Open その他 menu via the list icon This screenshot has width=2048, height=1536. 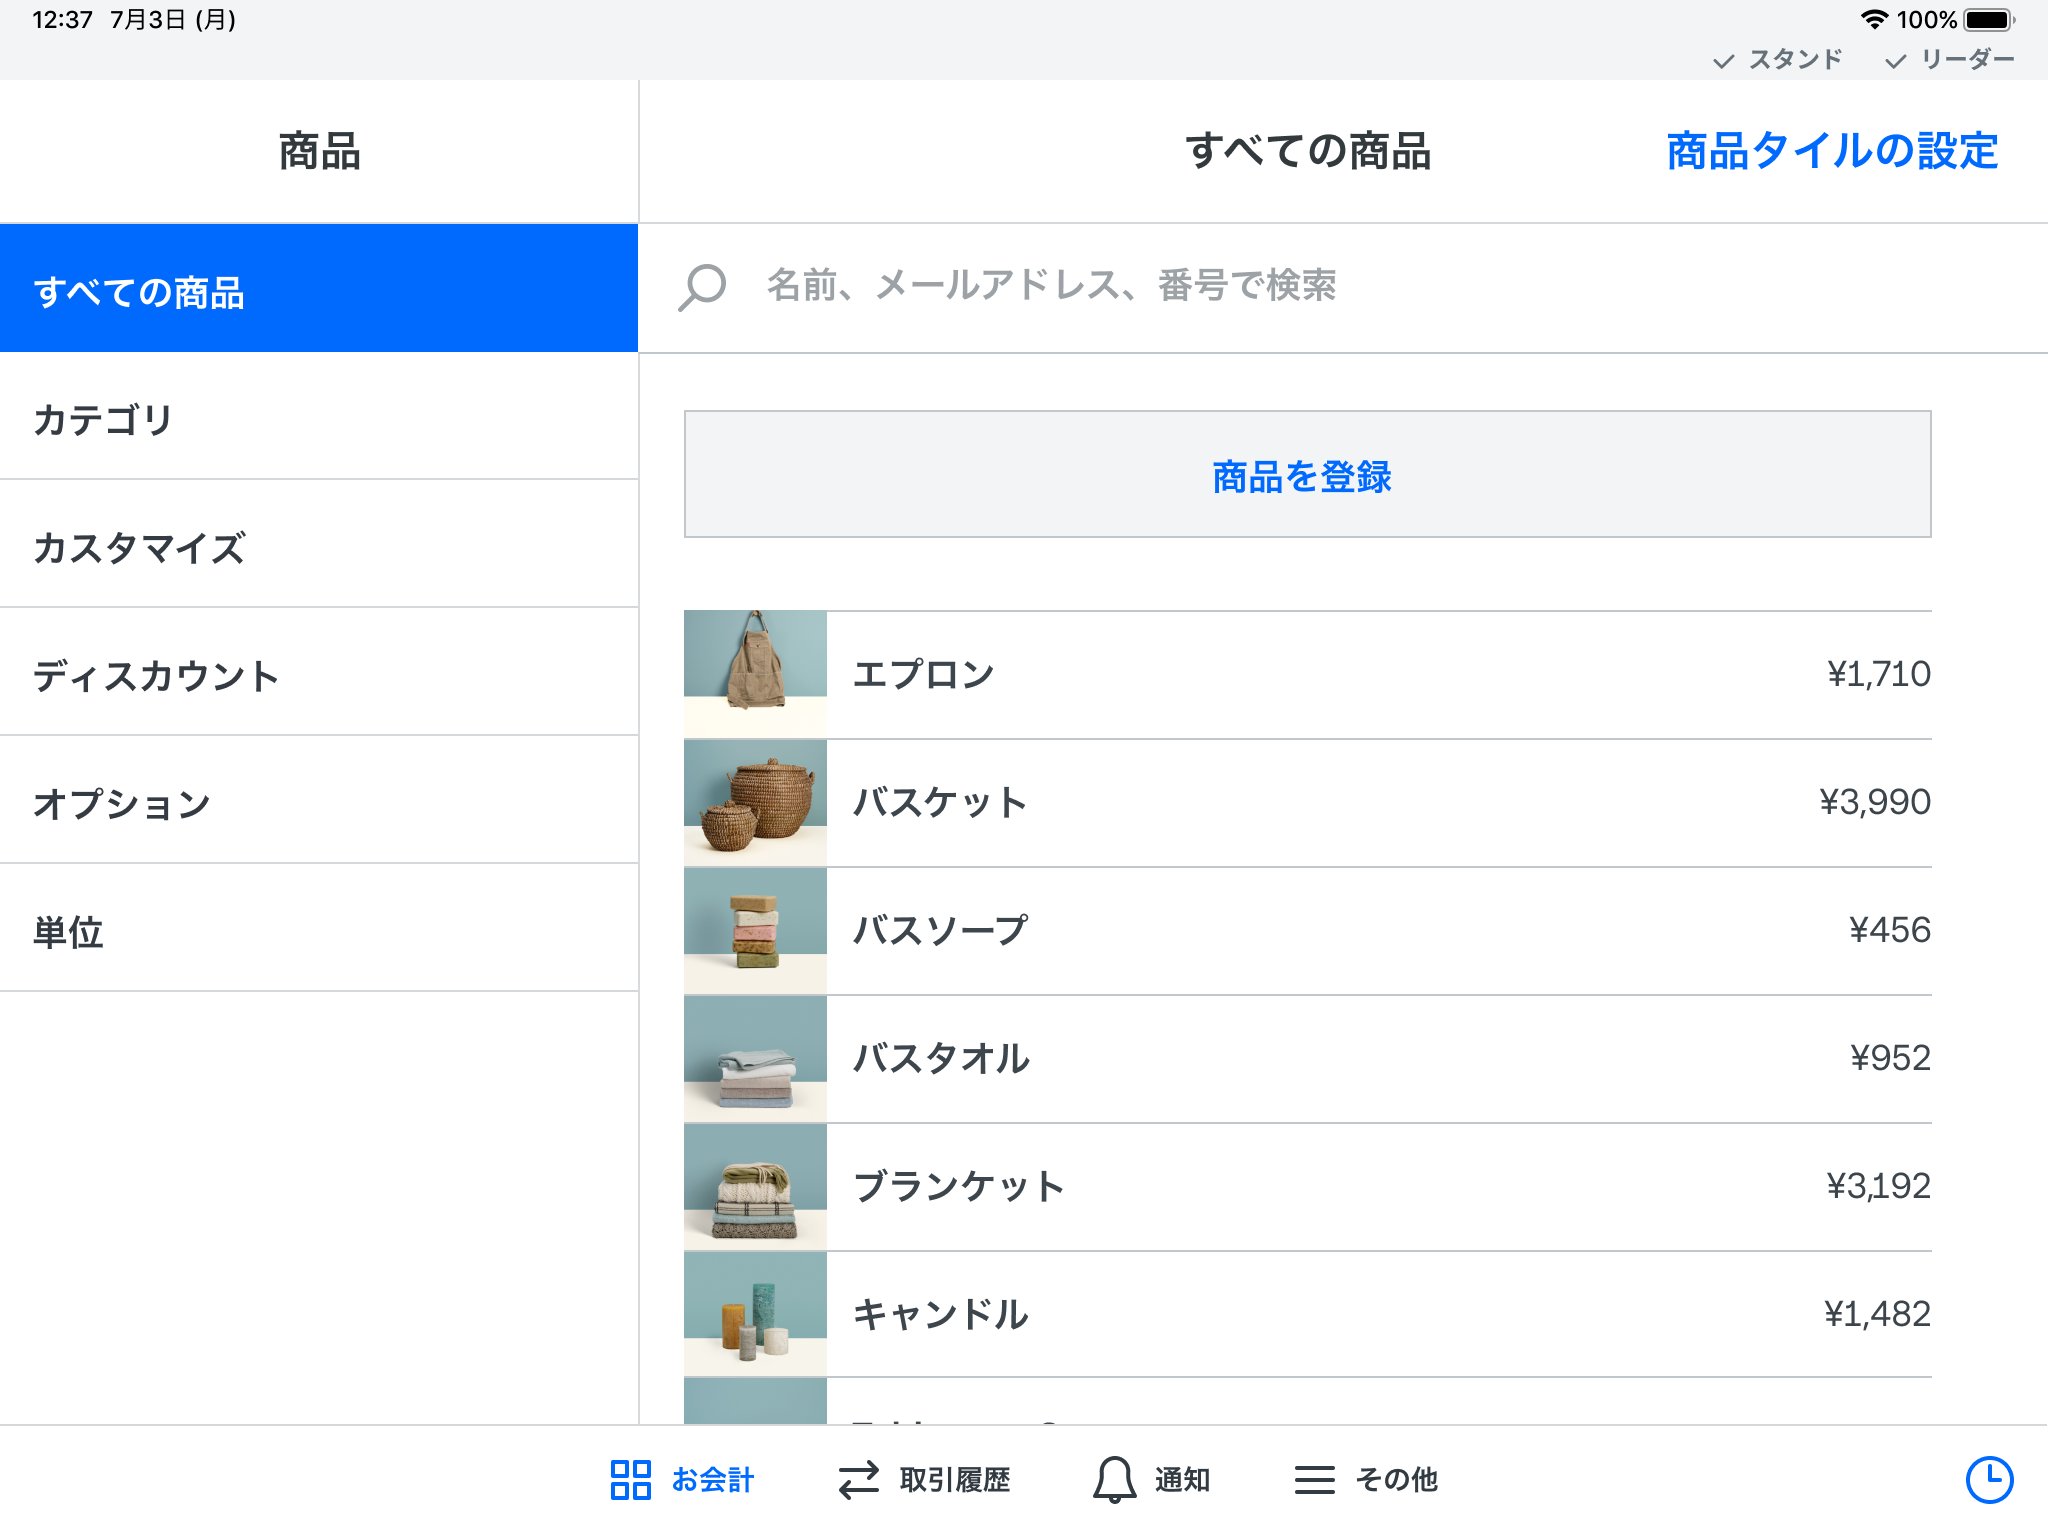[x=1314, y=1479]
